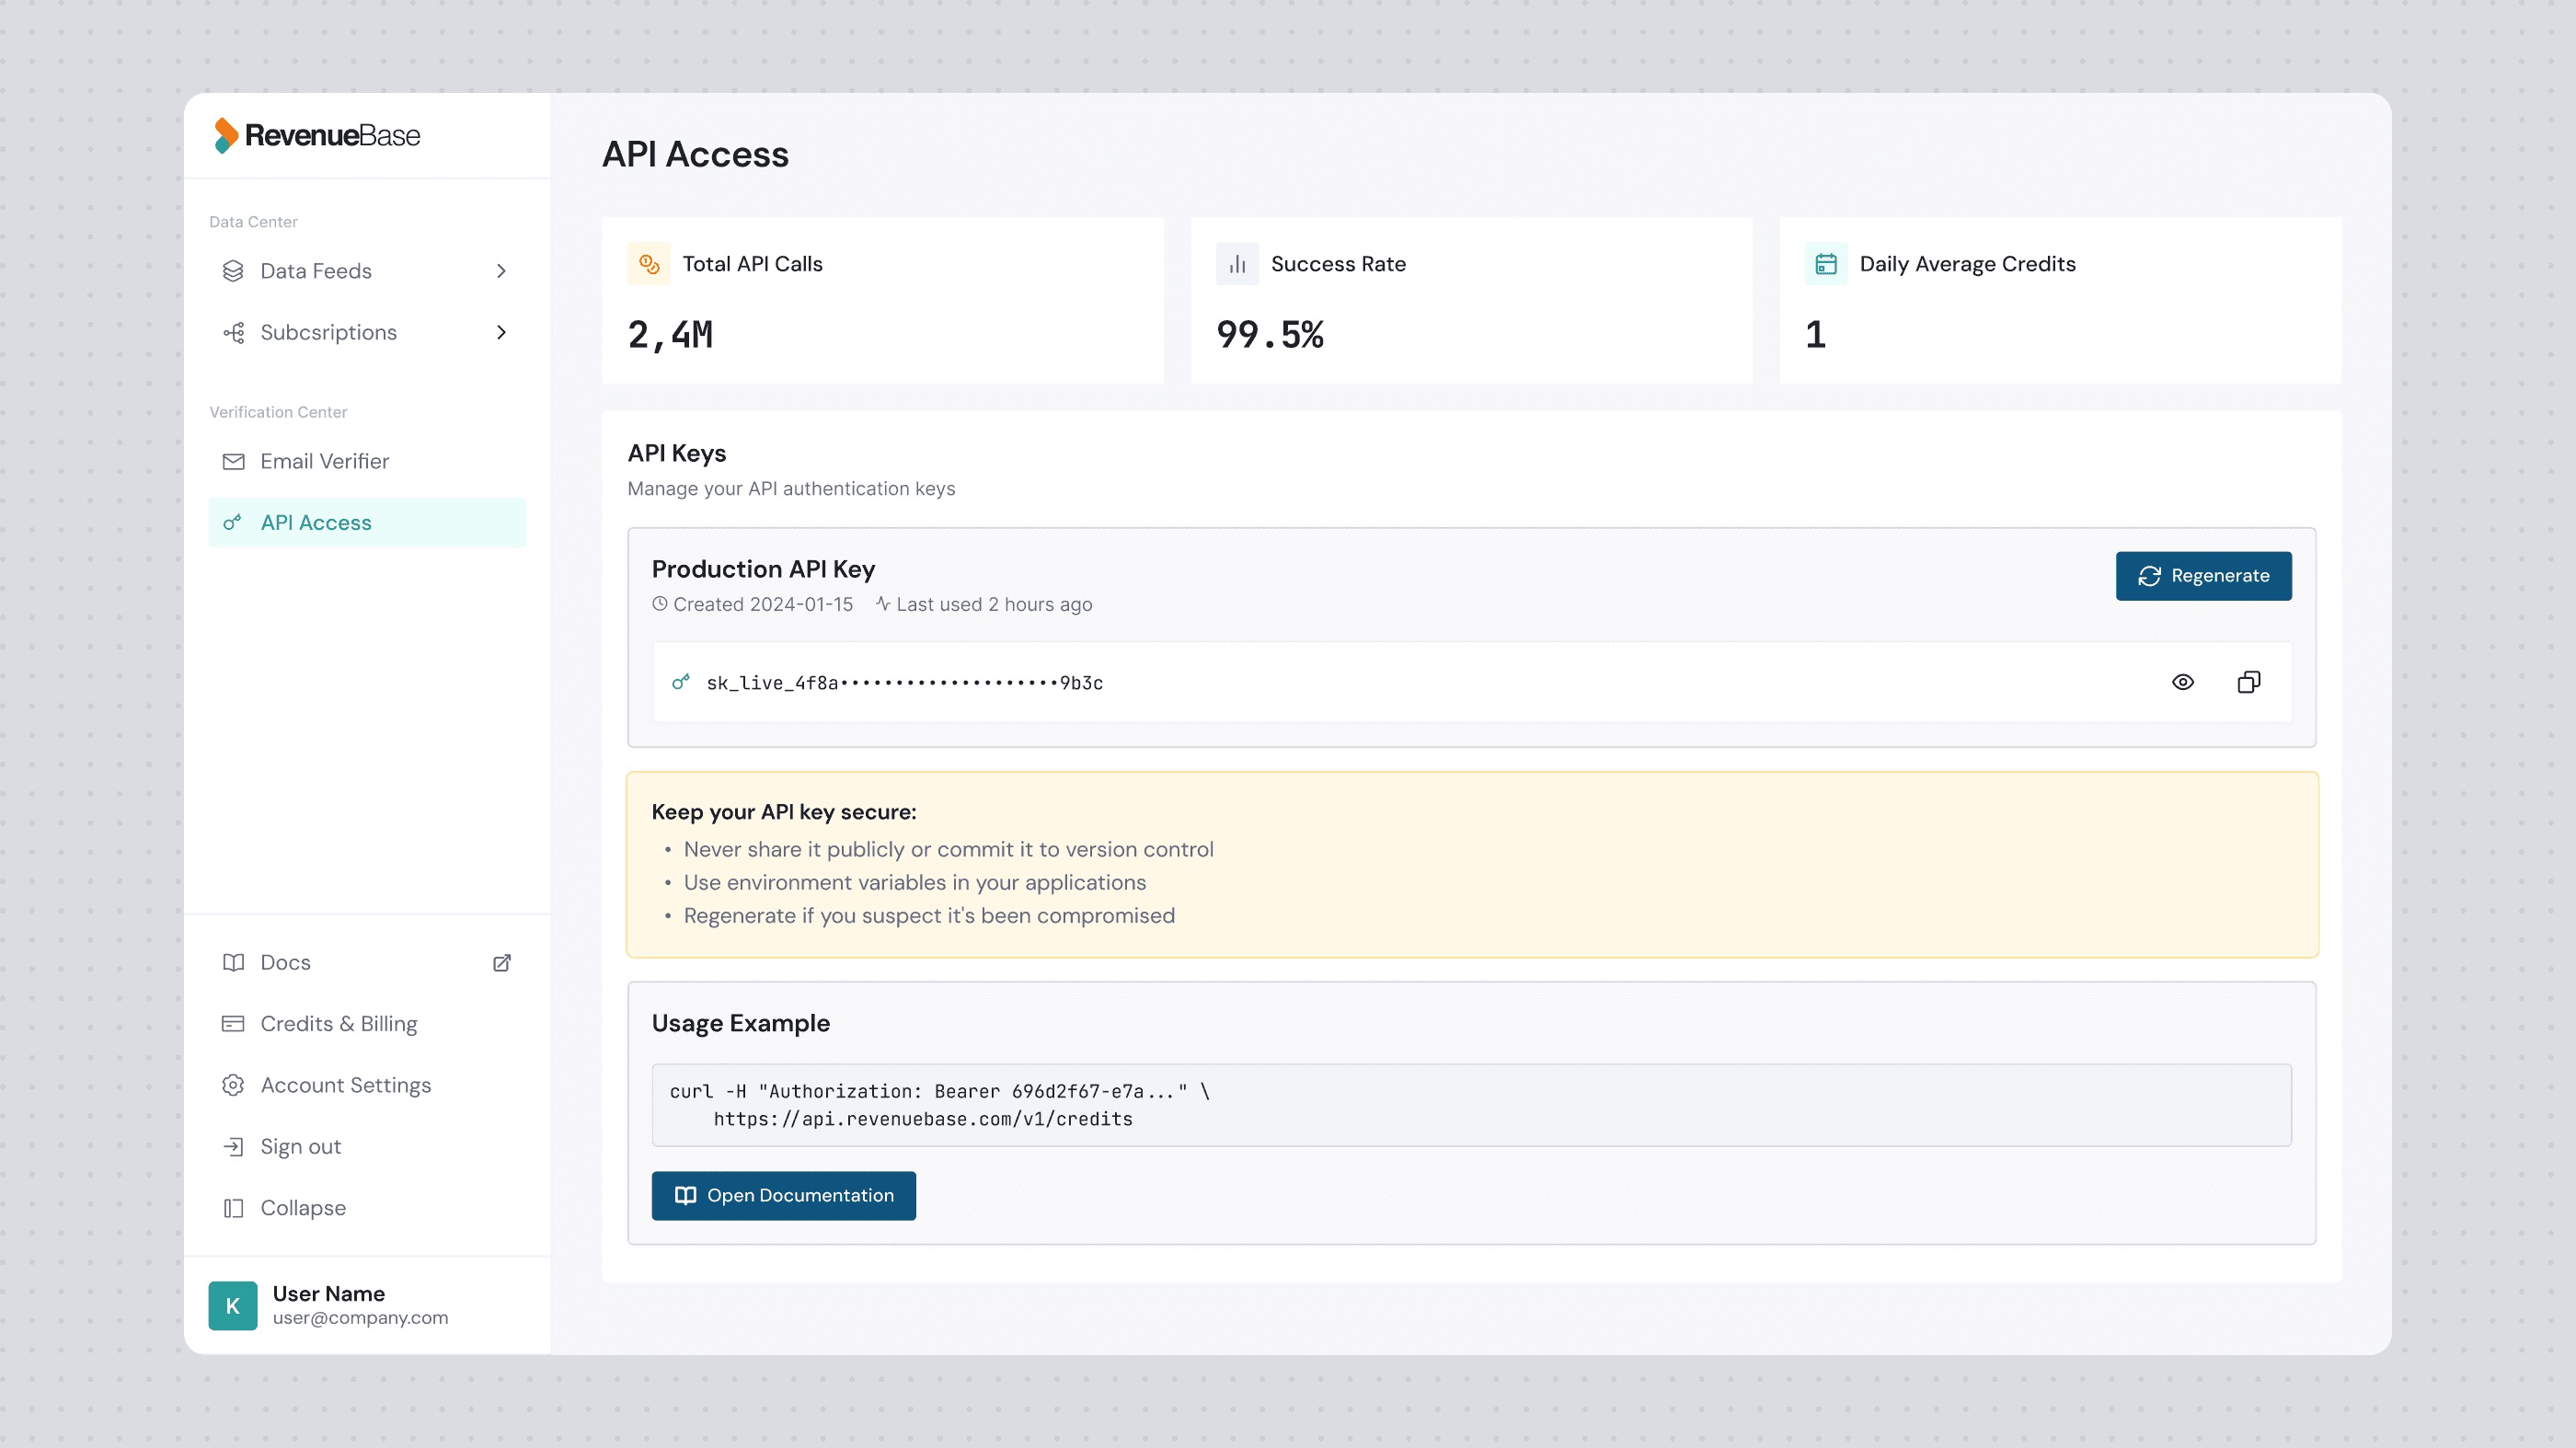Viewport: 2576px width, 1448px height.
Task: Select API Access in the sidebar
Action: (316, 522)
